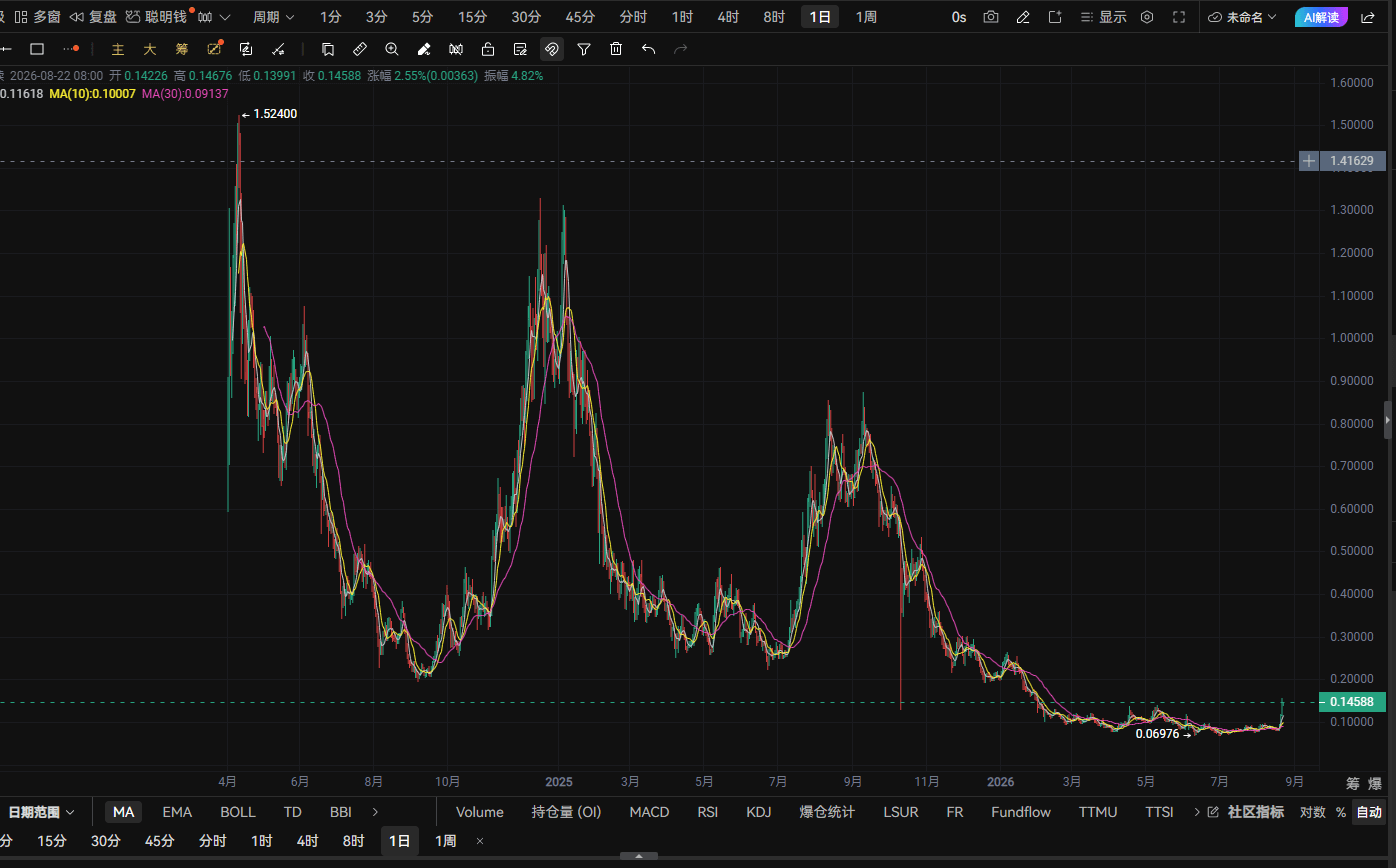1396x868 pixels.
Task: Add the Fundflow sub-indicator
Action: click(1021, 812)
